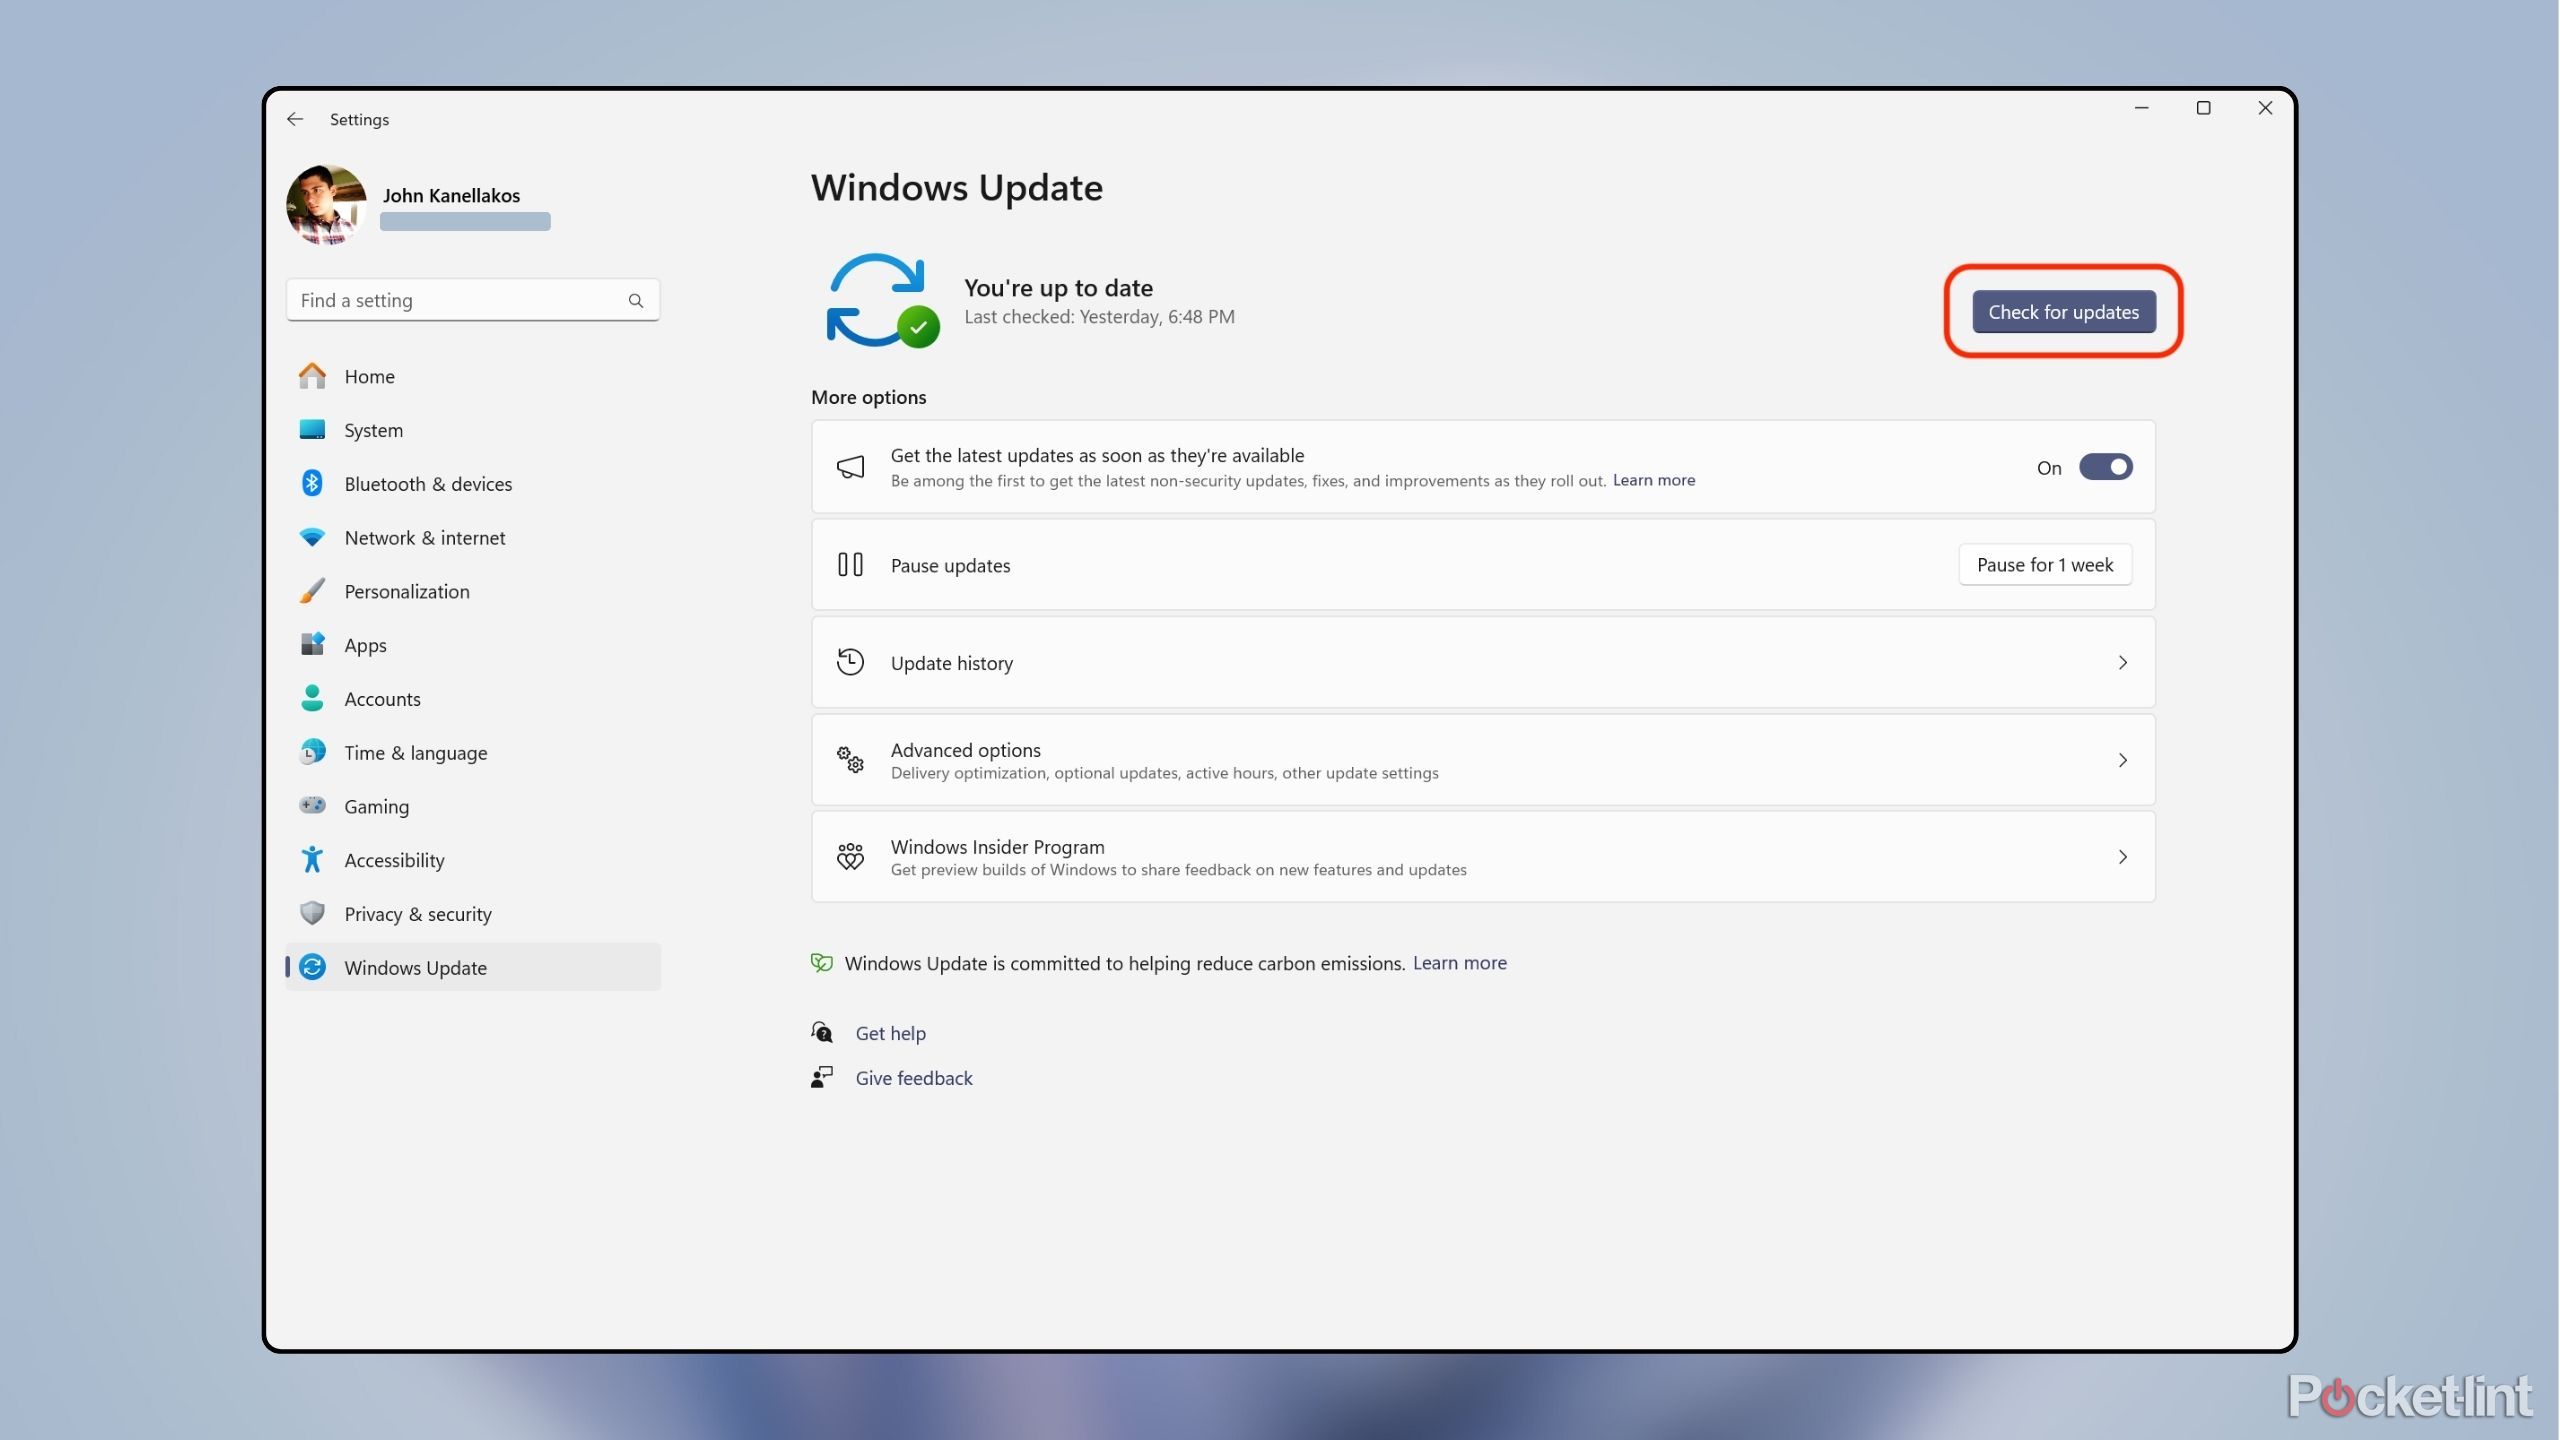
Task: Go to Accounts settings
Action: pyautogui.click(x=473, y=699)
